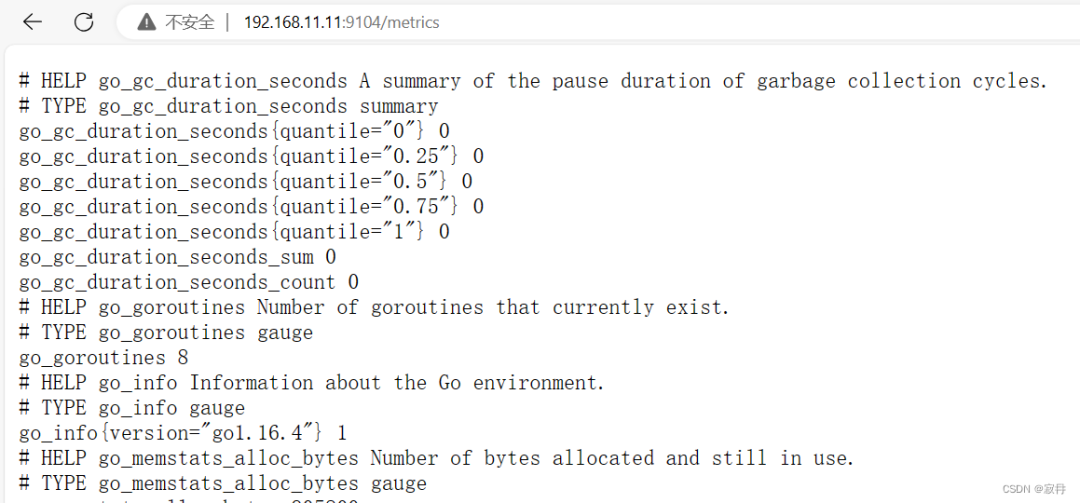Click the quantile="0.25" metric line
Viewport: 1080px width, 503px height.
click(251, 156)
